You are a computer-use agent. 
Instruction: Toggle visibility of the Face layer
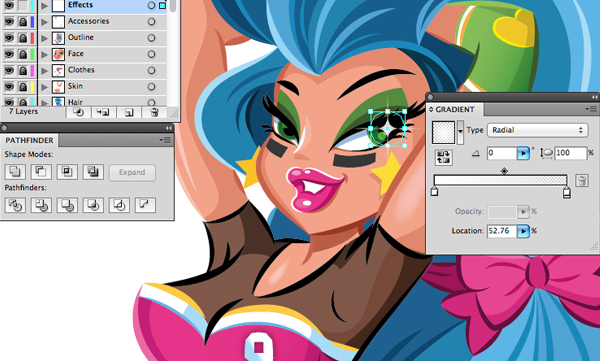(9, 54)
